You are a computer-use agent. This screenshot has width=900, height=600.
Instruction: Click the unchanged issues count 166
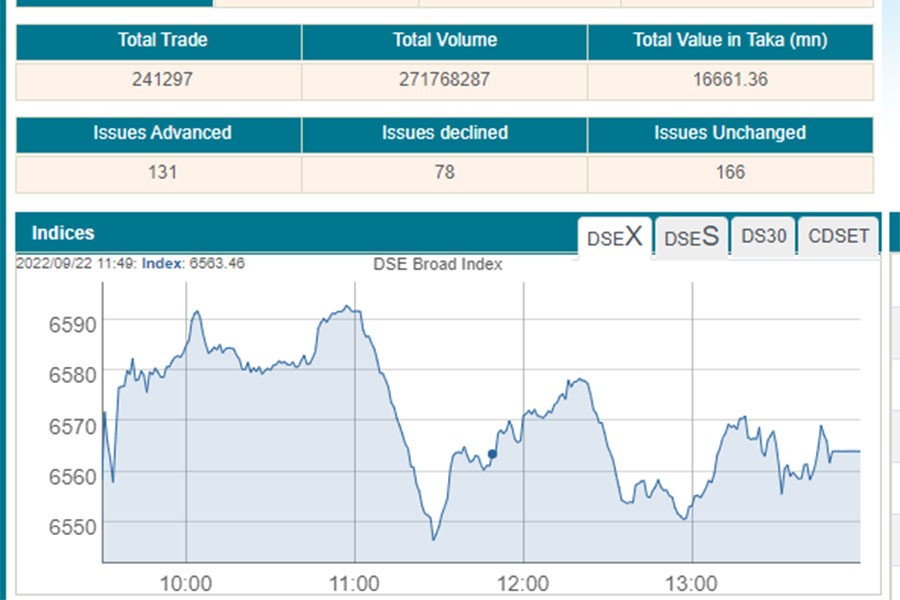[730, 172]
